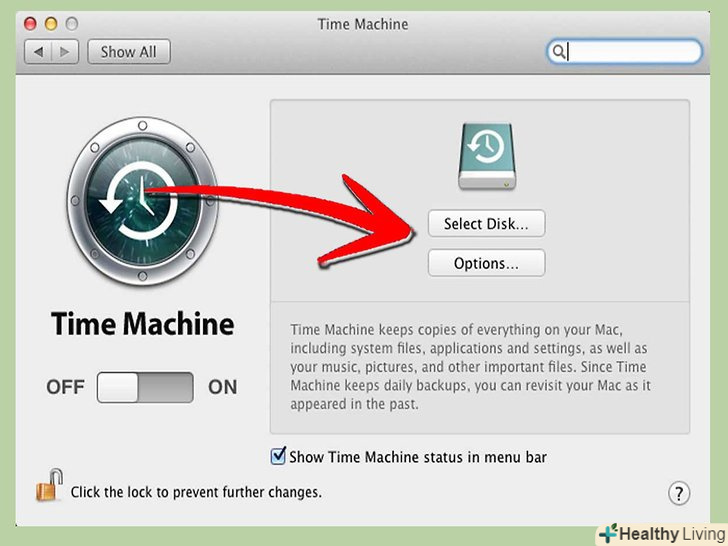Click the OFF label next to the switch

point(65,387)
